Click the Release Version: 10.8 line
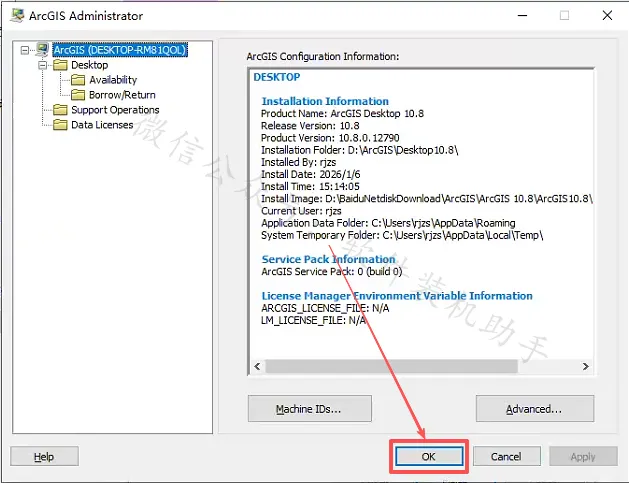This screenshot has width=629, height=483. (x=310, y=126)
